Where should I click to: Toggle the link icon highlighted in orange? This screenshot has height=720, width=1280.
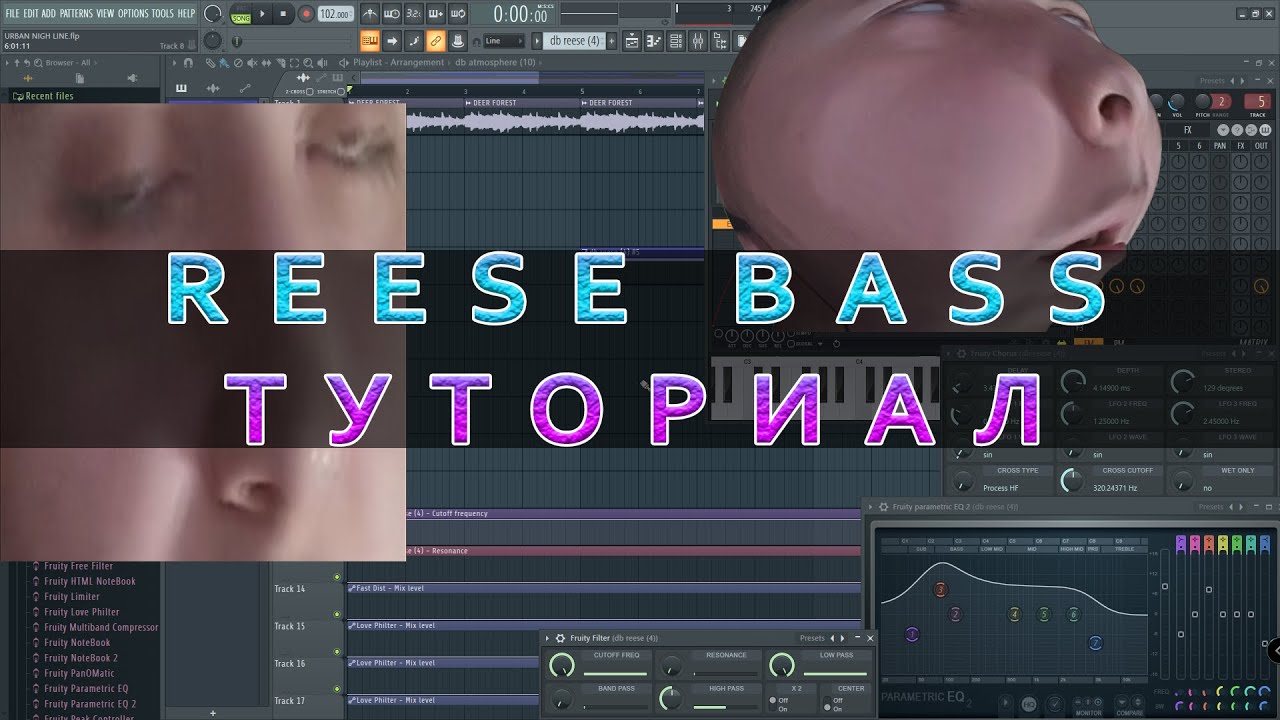tap(435, 41)
